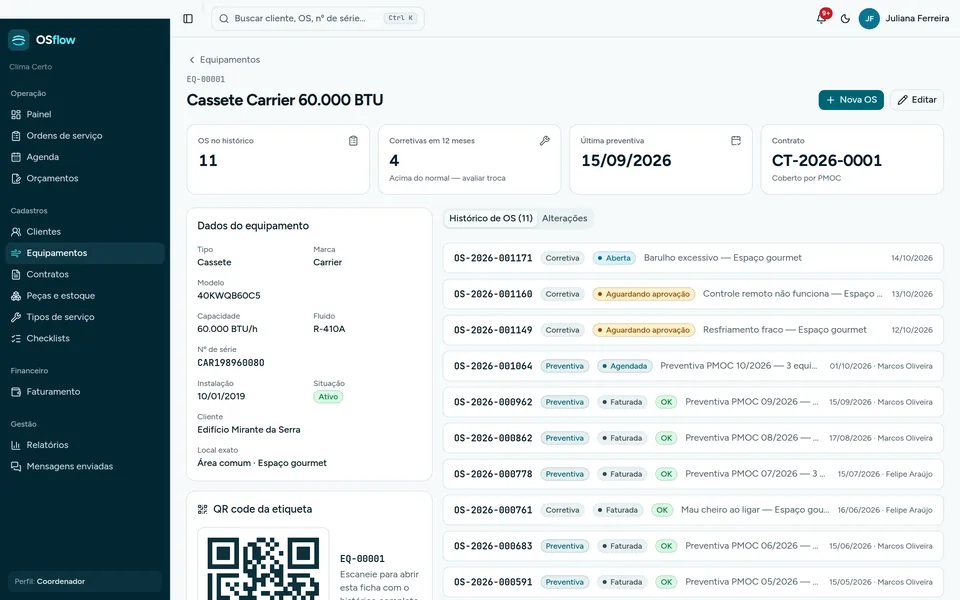Click serial number CAR198960080
The image size is (960, 600).
(x=231, y=363)
